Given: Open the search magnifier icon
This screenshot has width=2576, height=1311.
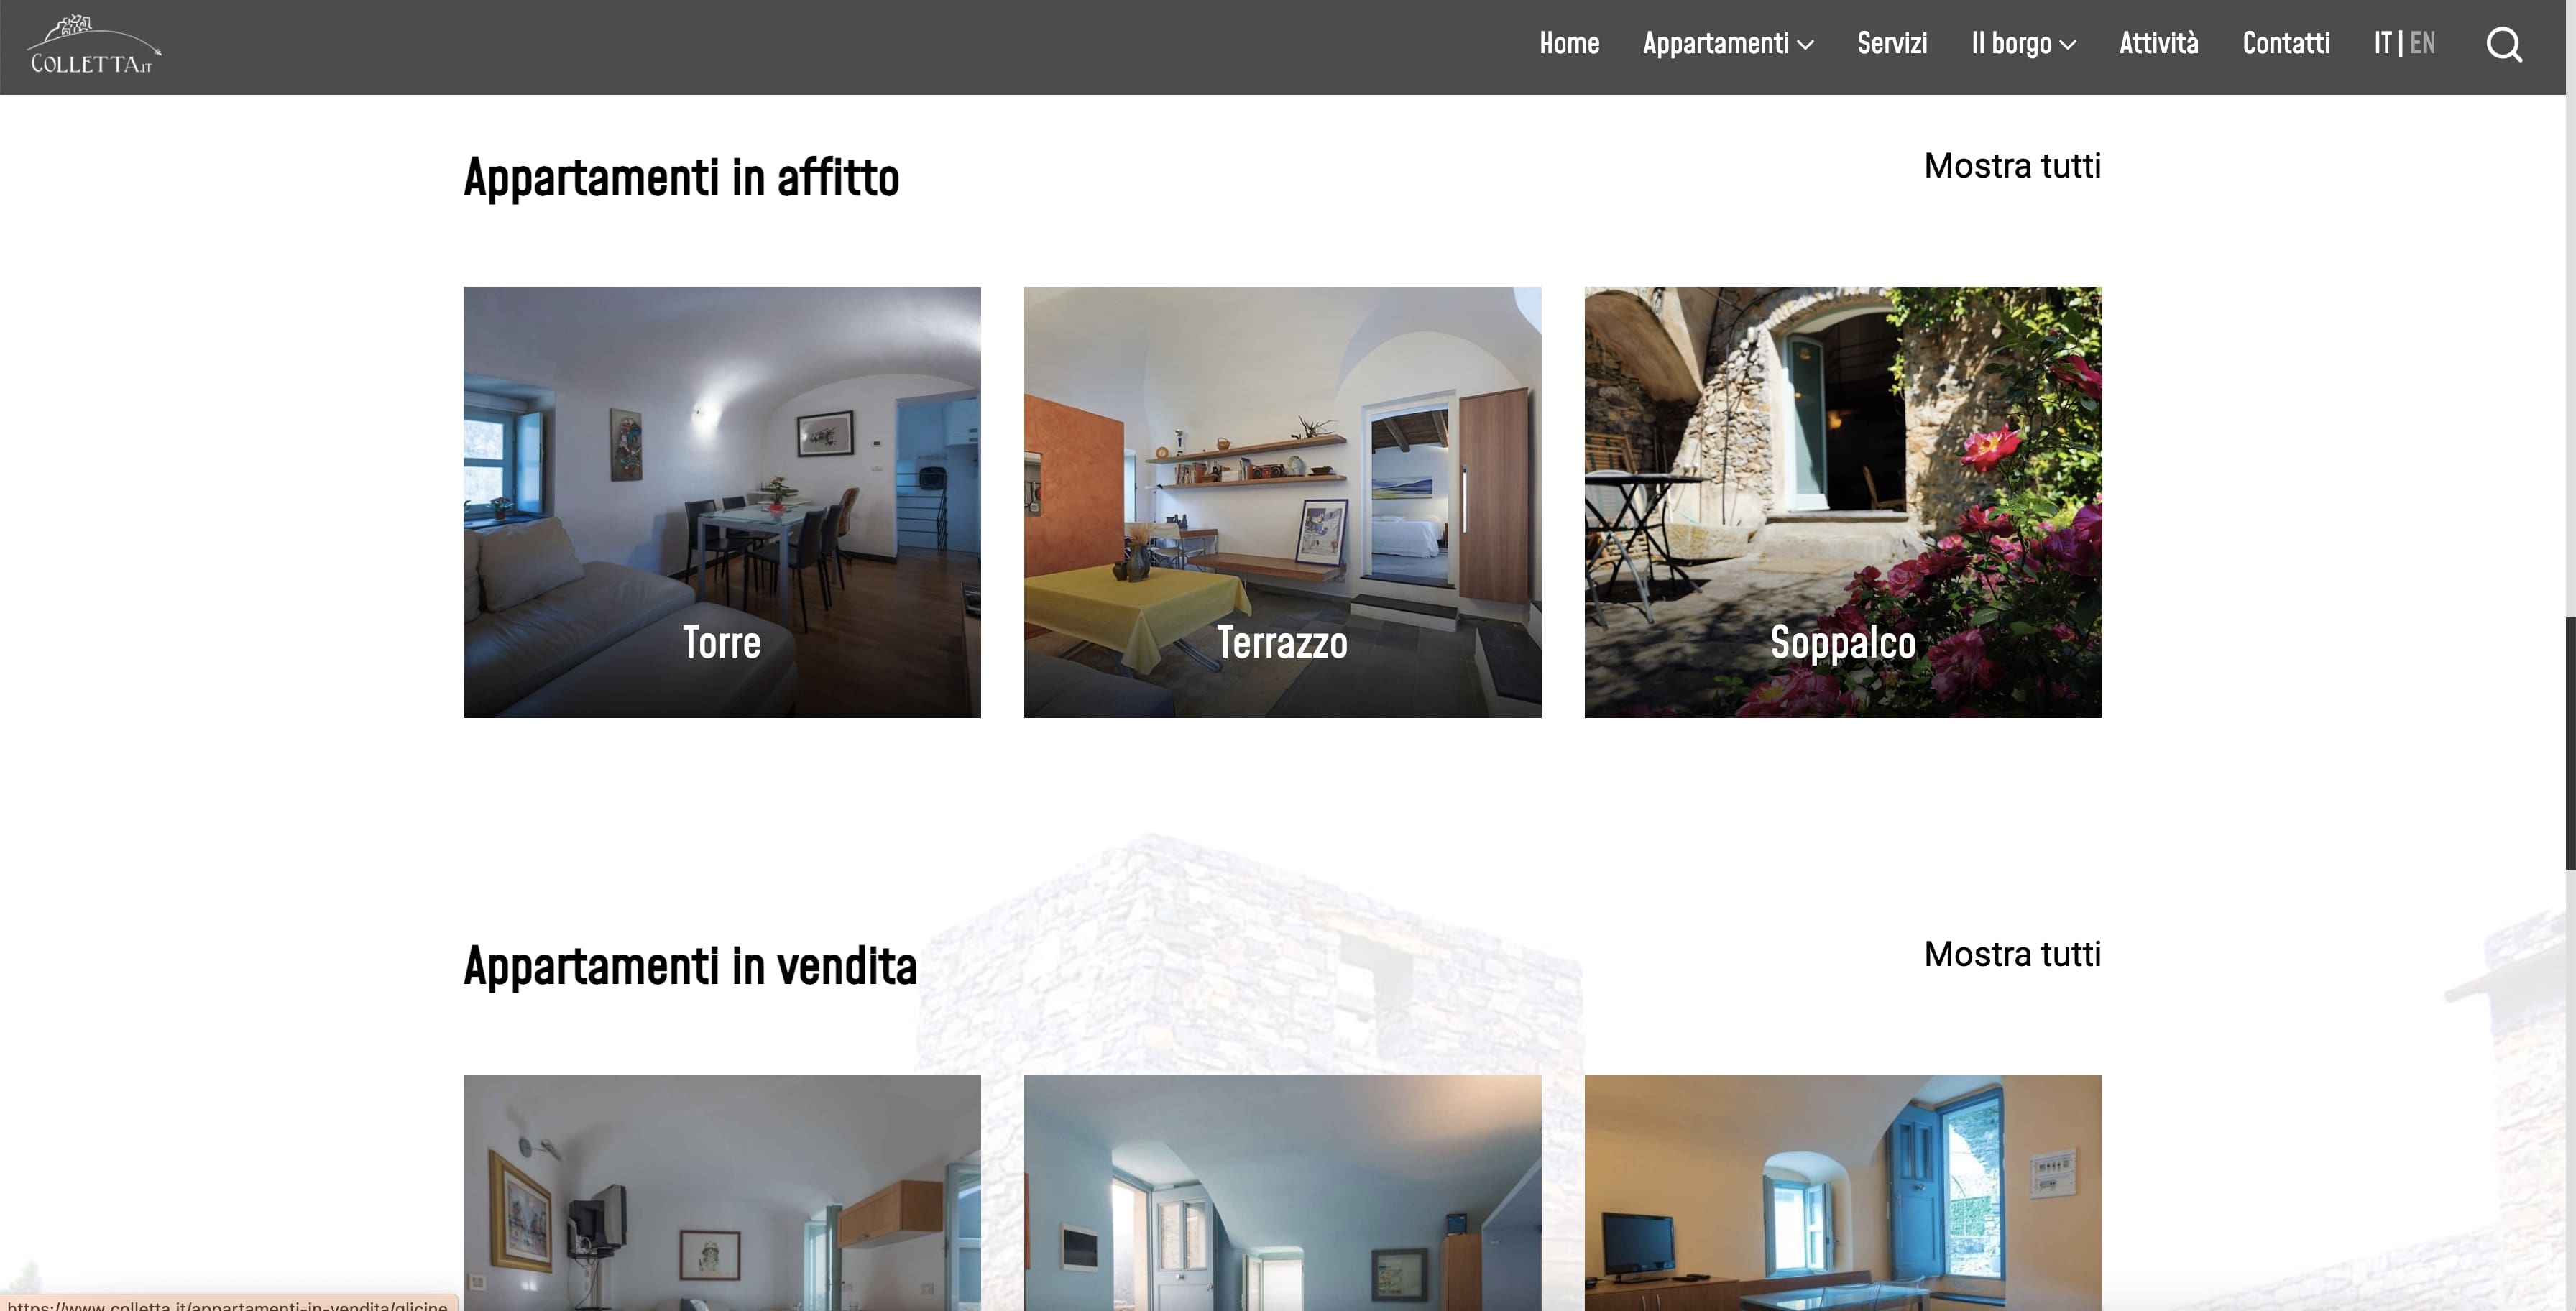Looking at the screenshot, I should pyautogui.click(x=2504, y=45).
